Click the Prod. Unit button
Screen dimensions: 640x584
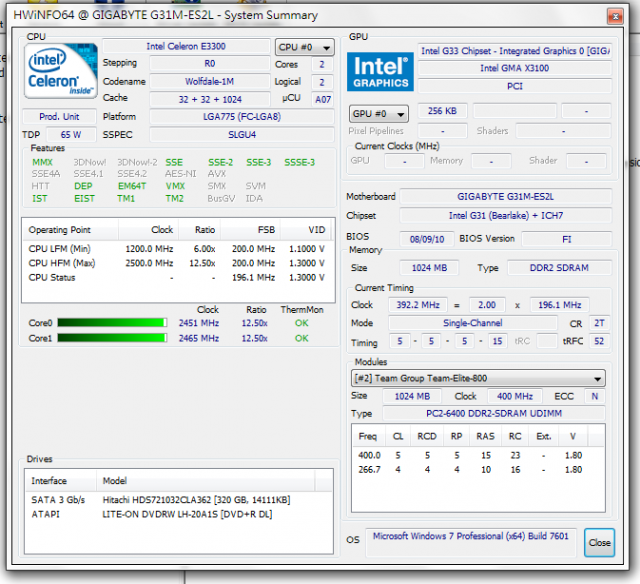59,117
